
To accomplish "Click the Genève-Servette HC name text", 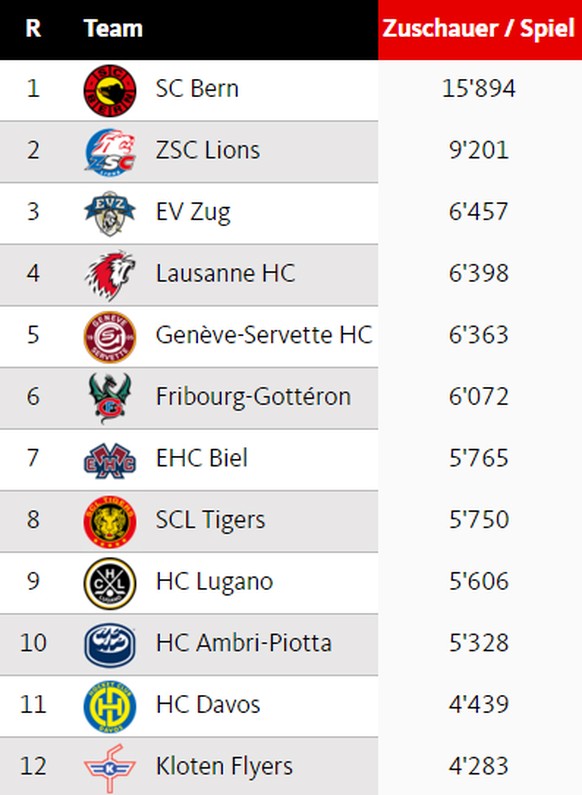I will [x=264, y=335].
